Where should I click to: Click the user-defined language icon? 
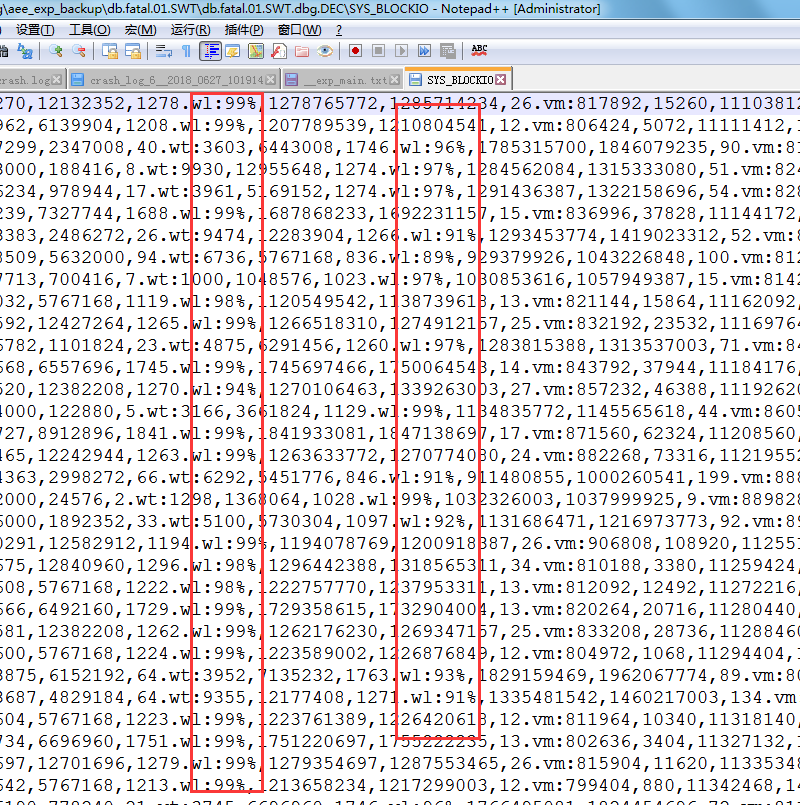tap(233, 51)
